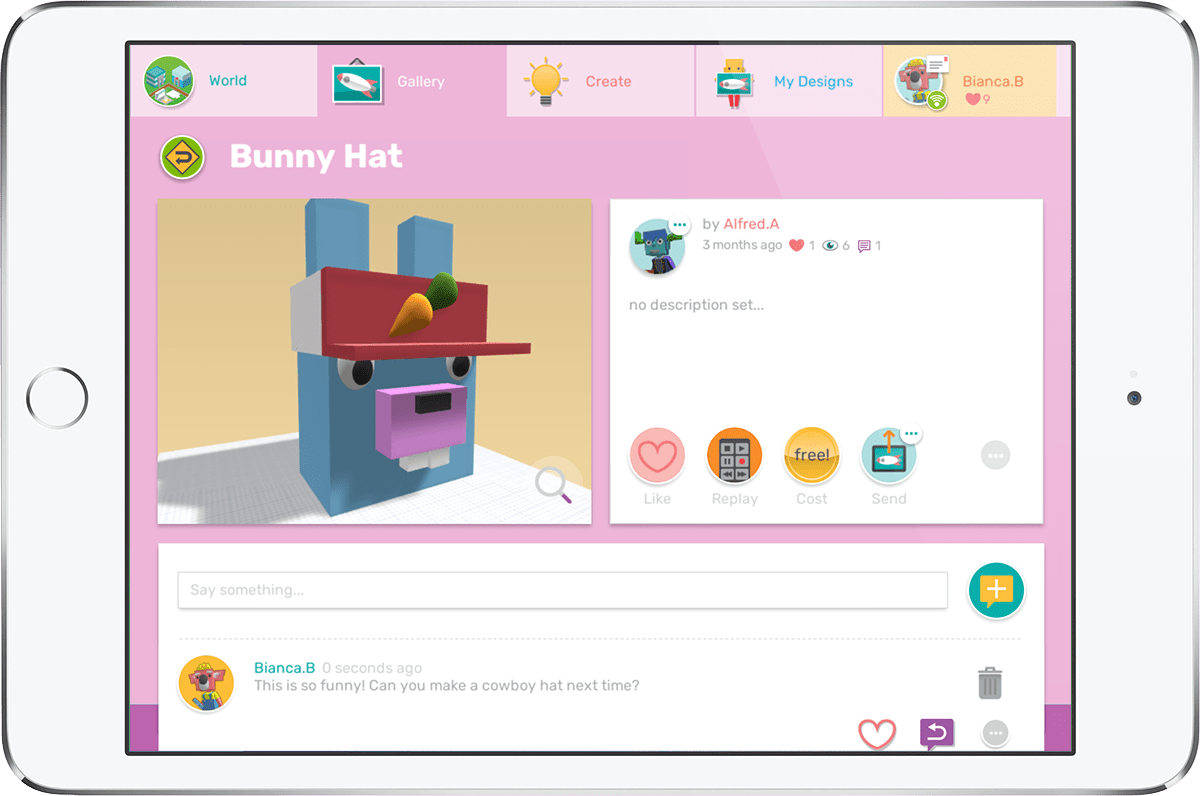Open Bianca.B name link in comment
This screenshot has height=796, width=1200.
tap(284, 668)
